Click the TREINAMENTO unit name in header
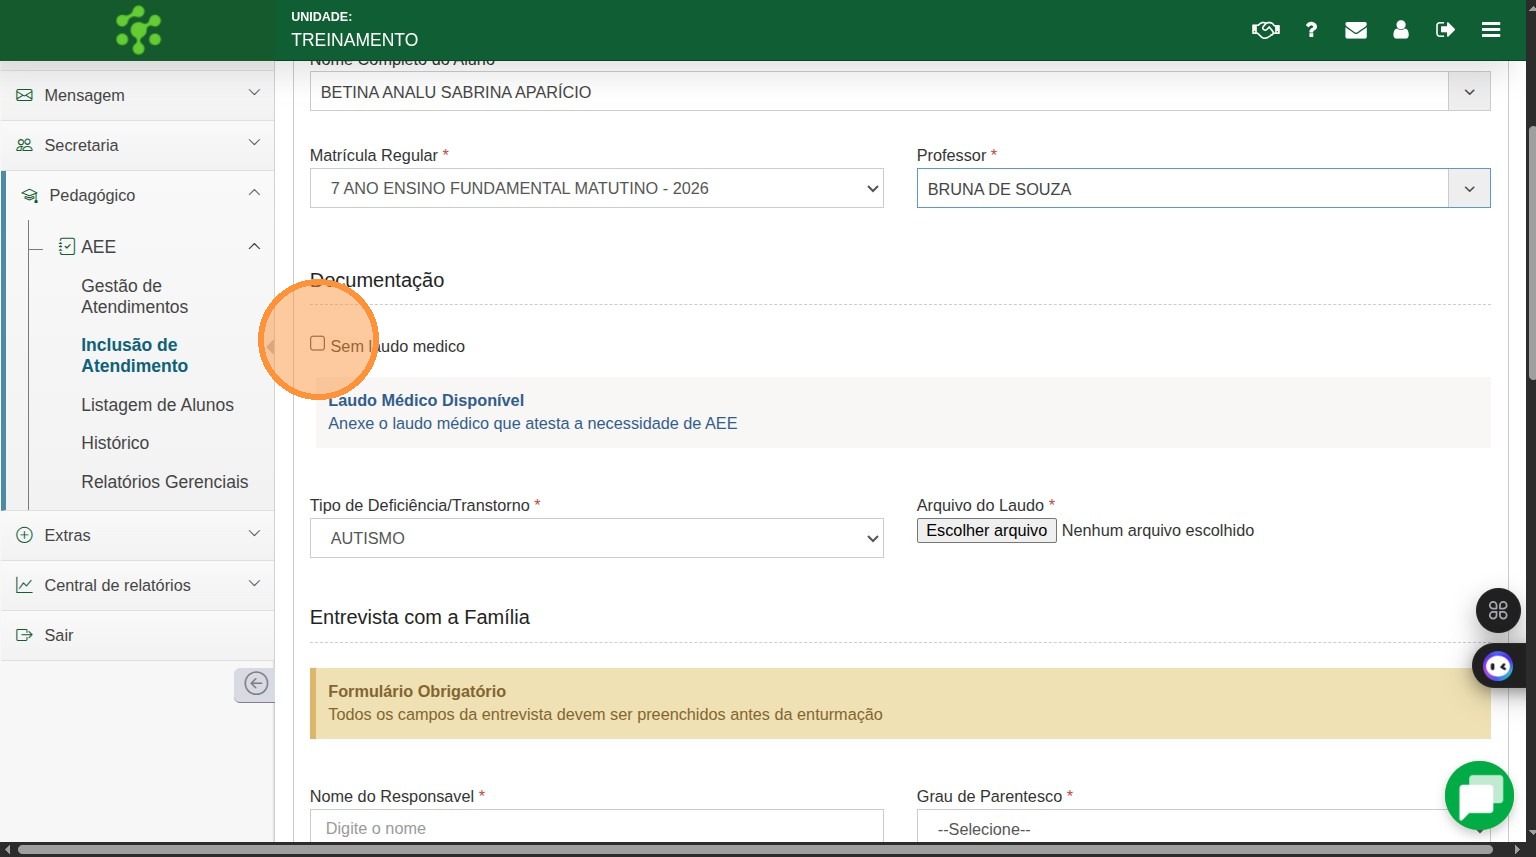Viewport: 1536px width, 857px height. pos(355,40)
